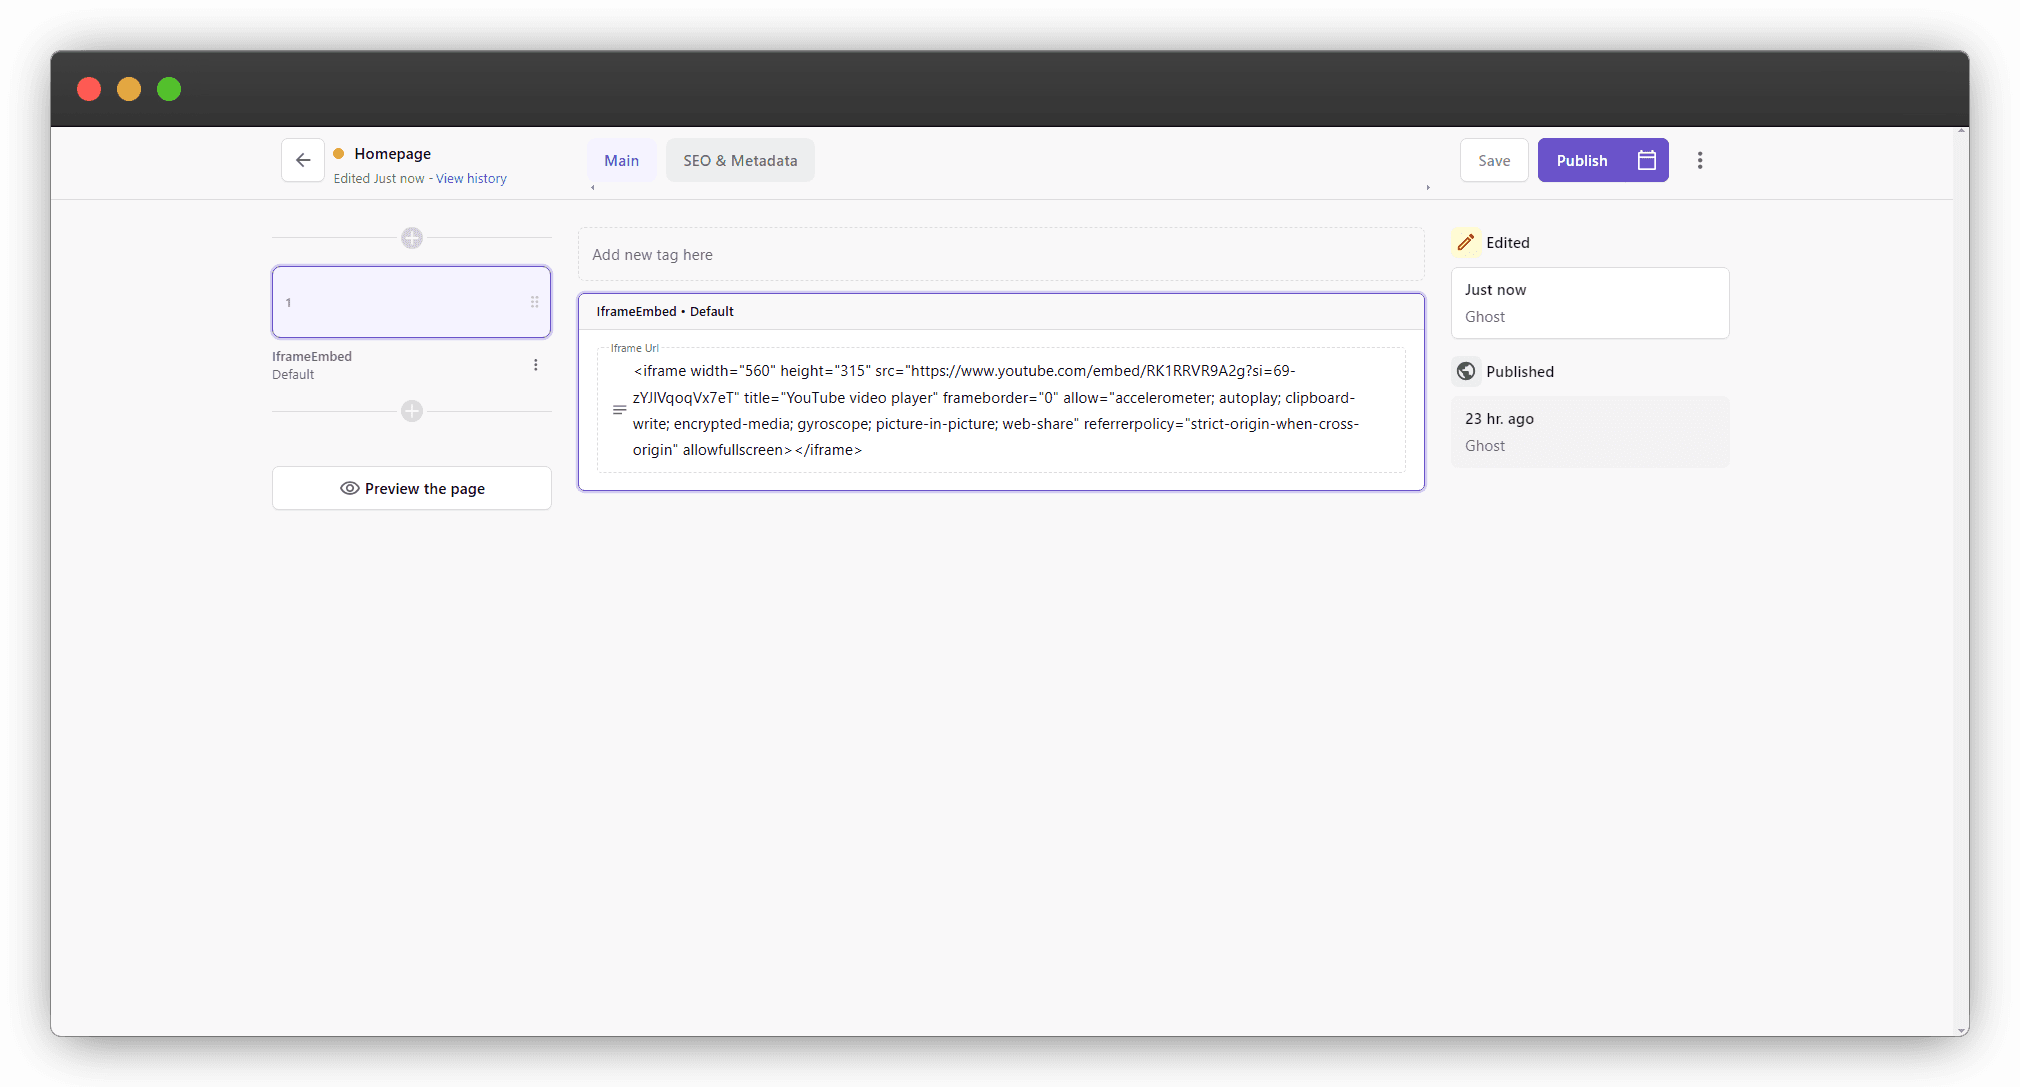Screen dimensions: 2020x1087
Task: Click the green macOS window button
Action: point(169,89)
